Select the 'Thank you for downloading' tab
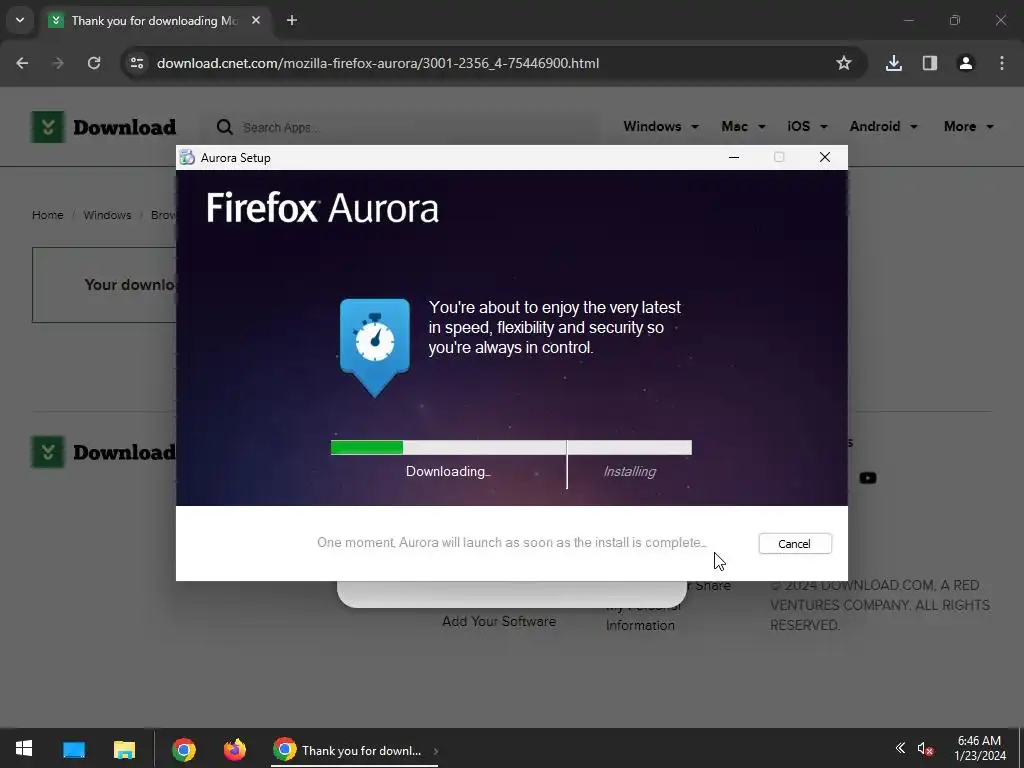The height and width of the screenshot is (768, 1024). pyautogui.click(x=157, y=21)
